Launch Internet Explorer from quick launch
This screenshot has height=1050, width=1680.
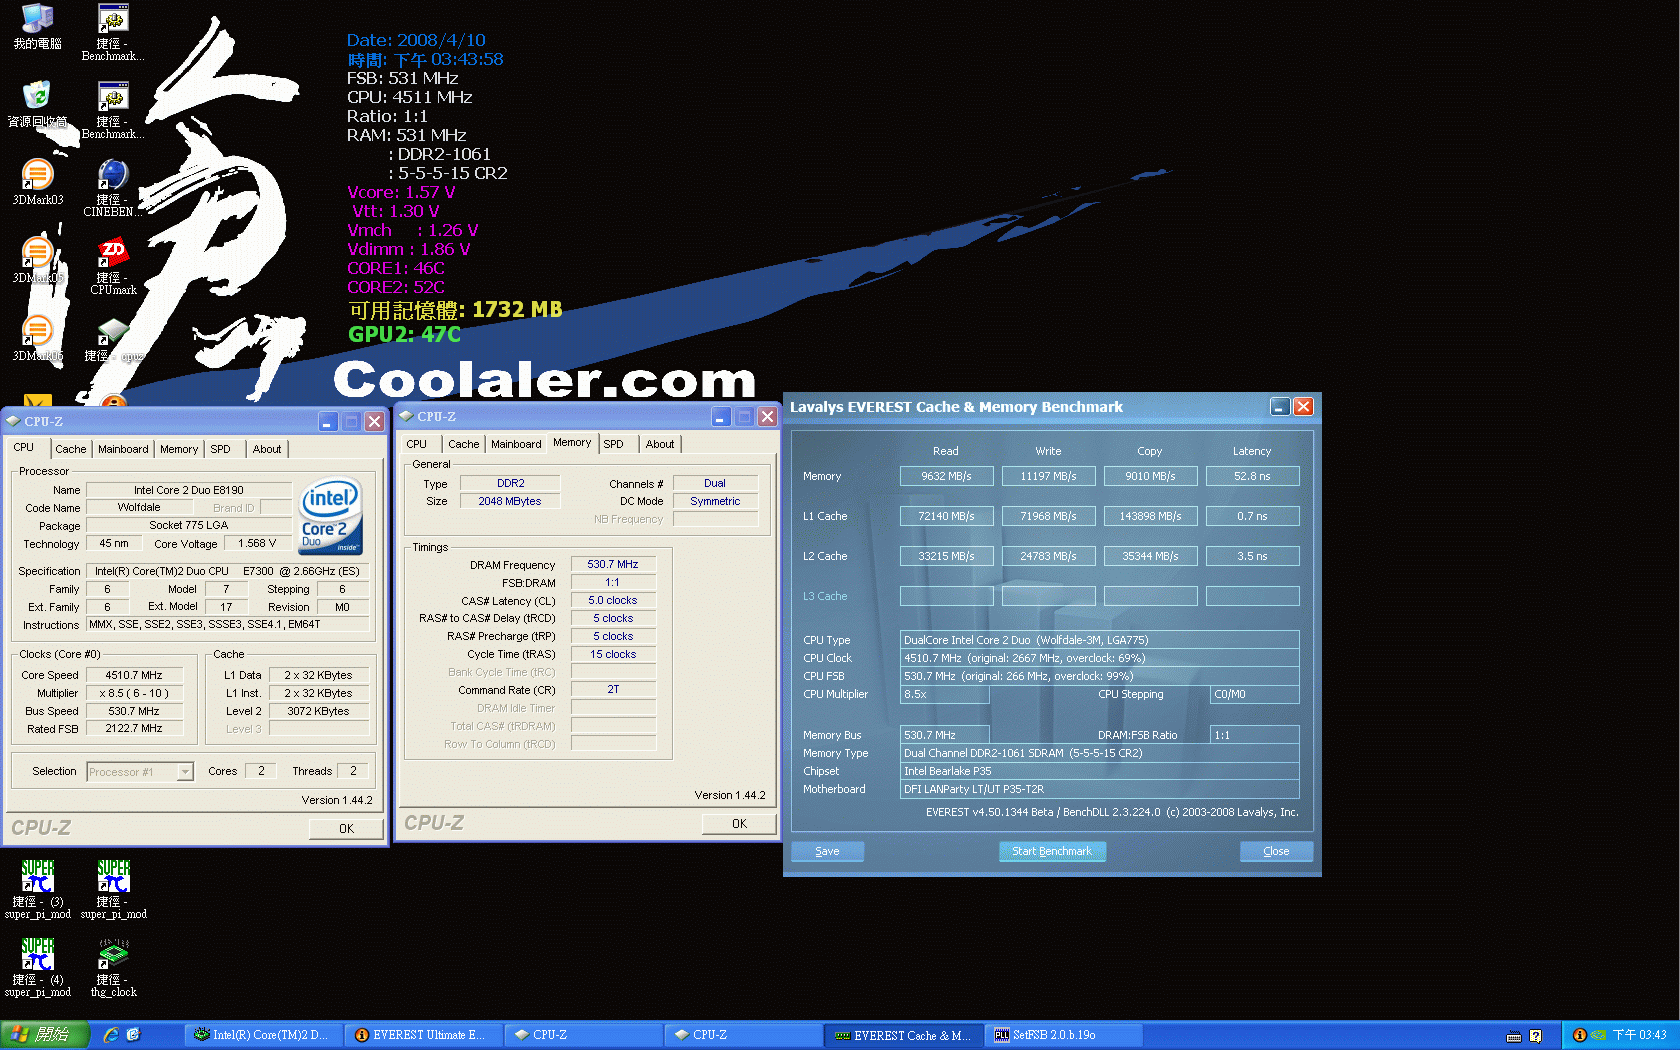click(x=111, y=1035)
